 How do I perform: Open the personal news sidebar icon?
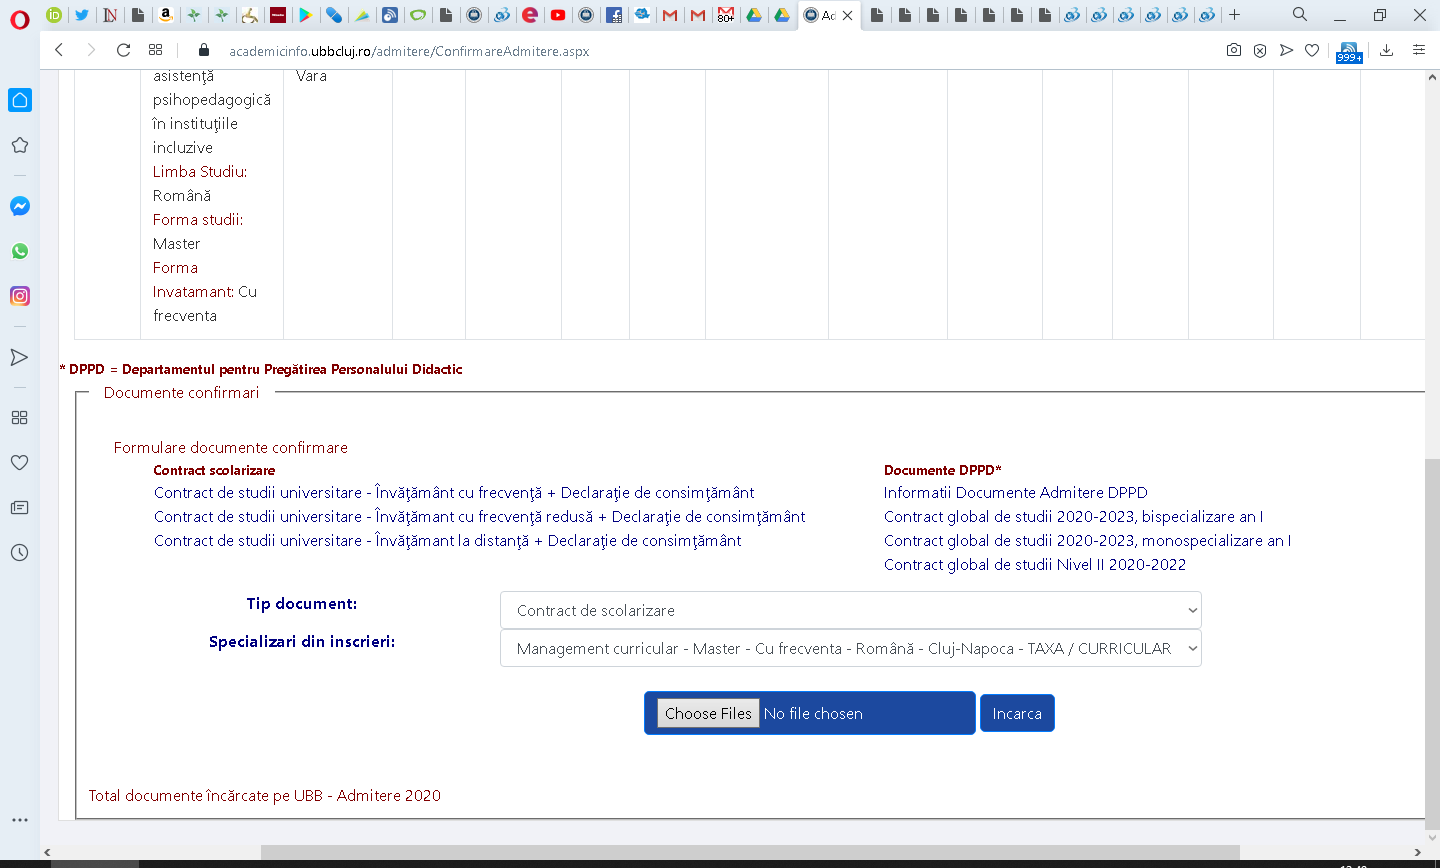coord(19,508)
